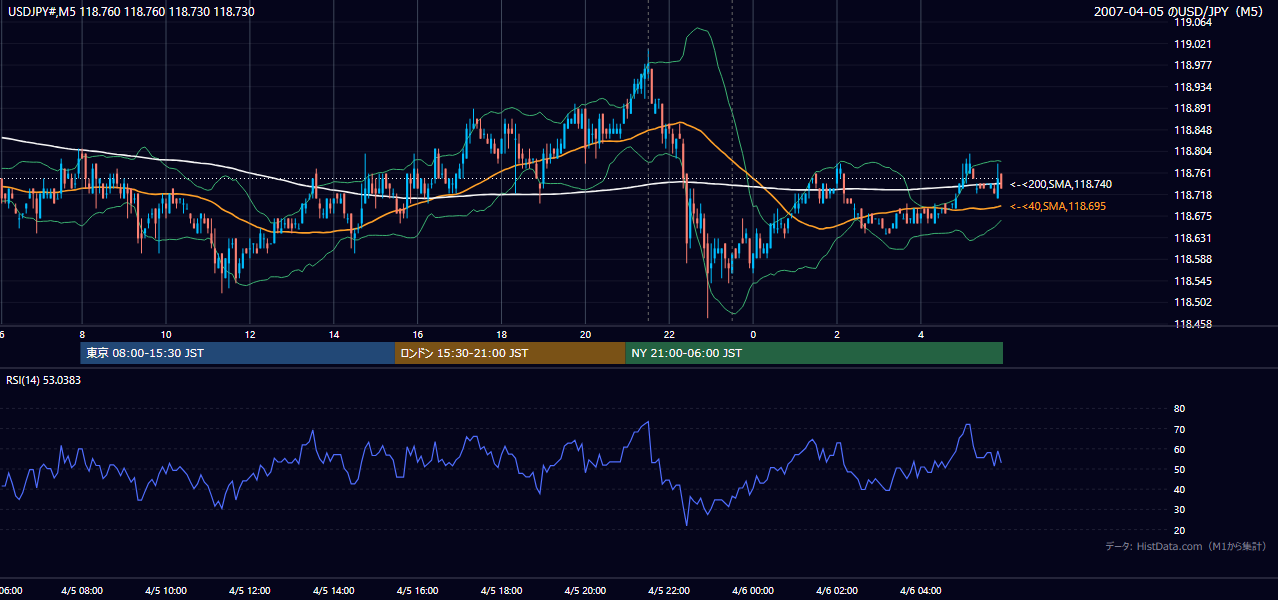This screenshot has width=1278, height=600.
Task: Click RSI scale level 80
Action: tap(1180, 409)
